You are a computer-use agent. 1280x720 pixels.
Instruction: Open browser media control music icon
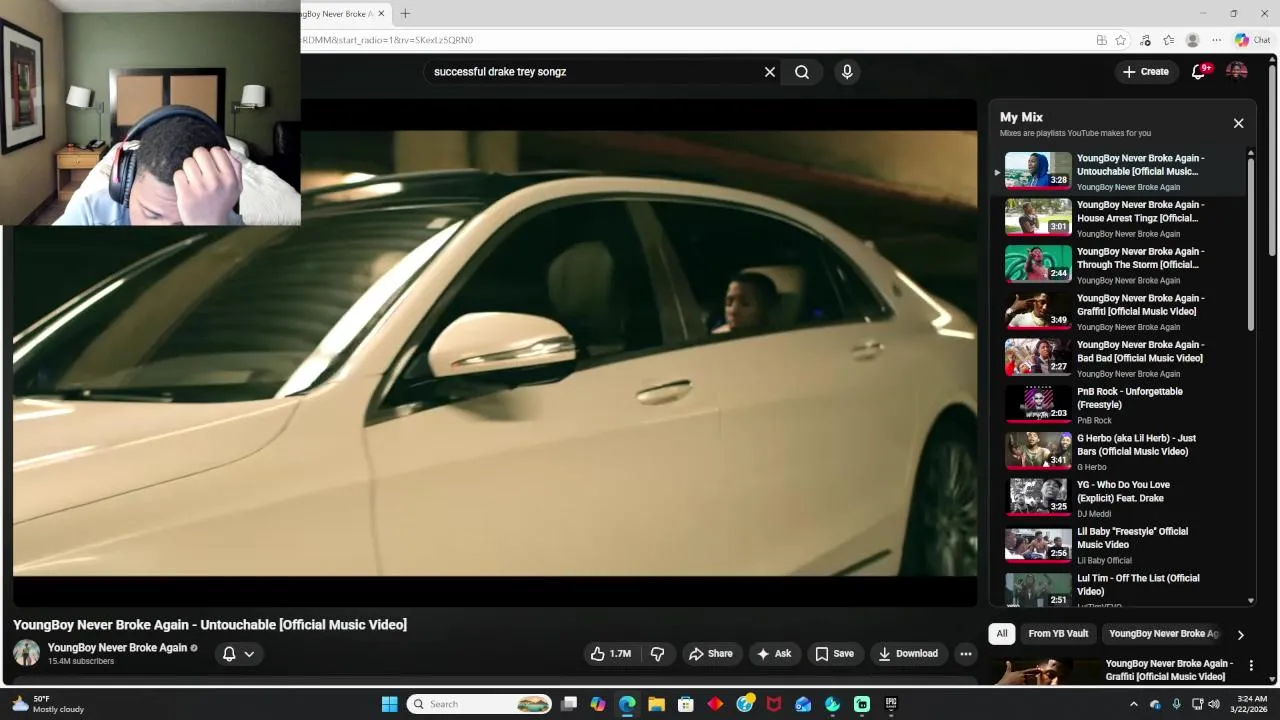click(1145, 40)
